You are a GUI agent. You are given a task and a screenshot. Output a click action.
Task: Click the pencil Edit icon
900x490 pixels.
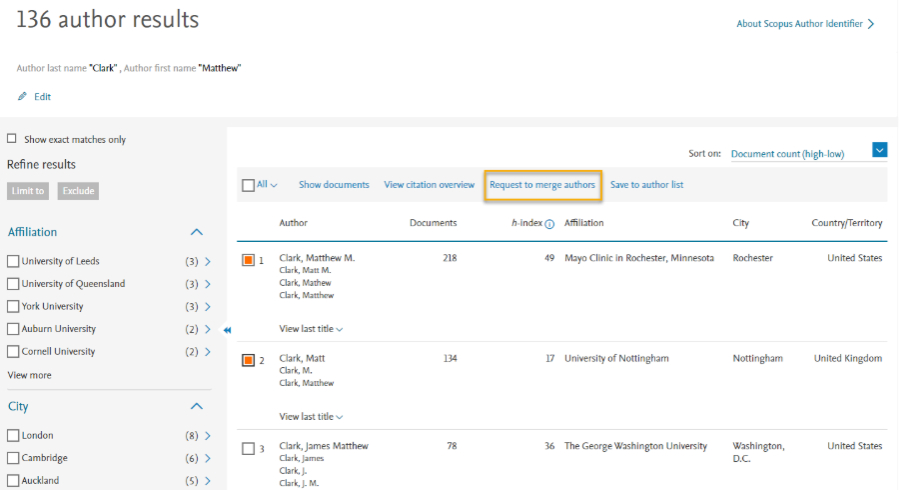(x=23, y=97)
